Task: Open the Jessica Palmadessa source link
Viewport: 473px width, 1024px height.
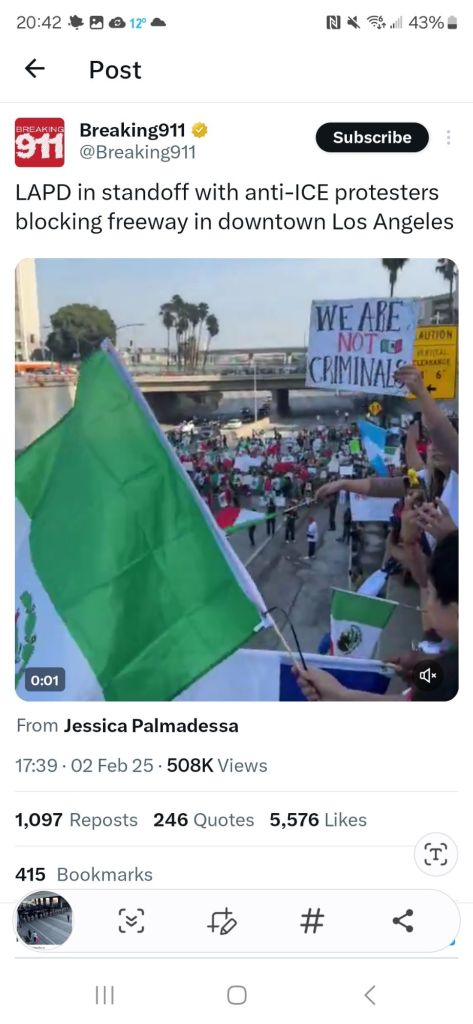Action: (151, 726)
